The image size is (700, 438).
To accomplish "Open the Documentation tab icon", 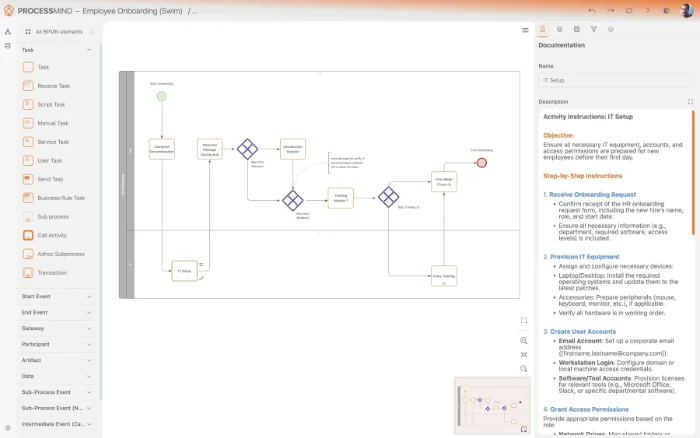I will pos(543,29).
